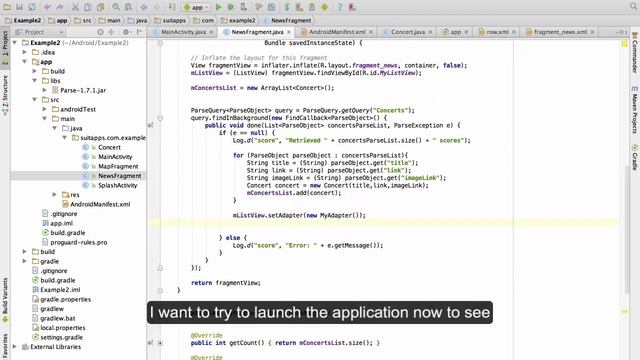This screenshot has height=360, width=640.
Task: Click the Debug app bug icon
Action: click(231, 7)
